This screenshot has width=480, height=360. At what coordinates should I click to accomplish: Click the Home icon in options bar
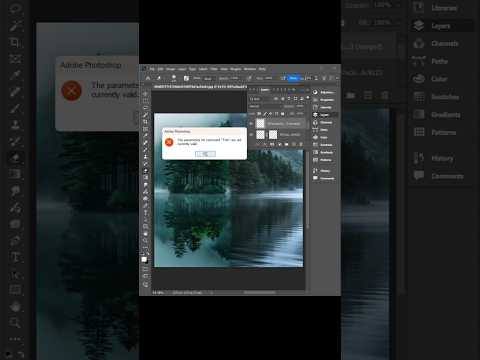(148, 78)
